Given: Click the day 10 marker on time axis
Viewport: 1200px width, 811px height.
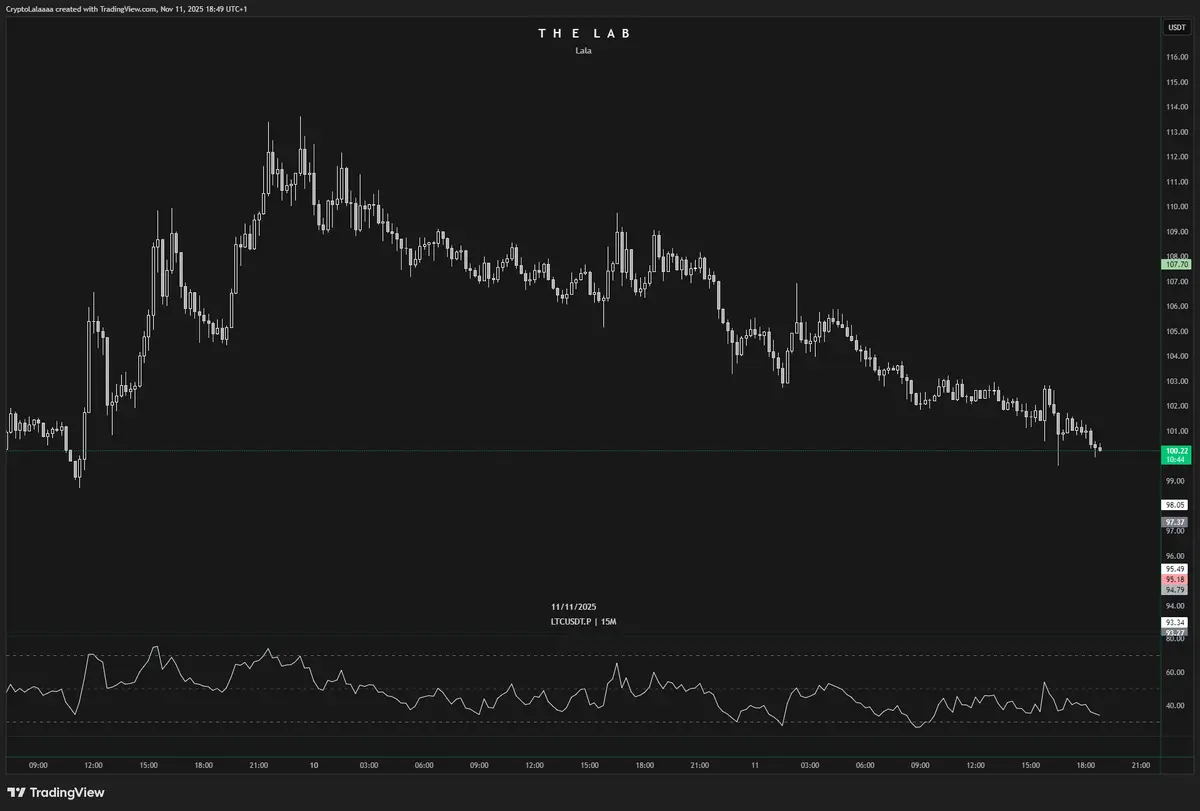Looking at the screenshot, I should coord(314,765).
